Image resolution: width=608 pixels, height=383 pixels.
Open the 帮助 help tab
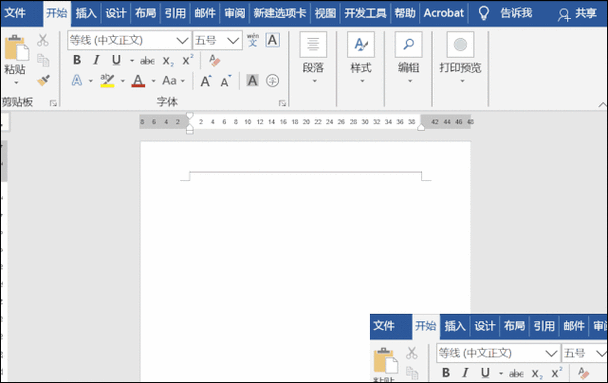(x=405, y=13)
